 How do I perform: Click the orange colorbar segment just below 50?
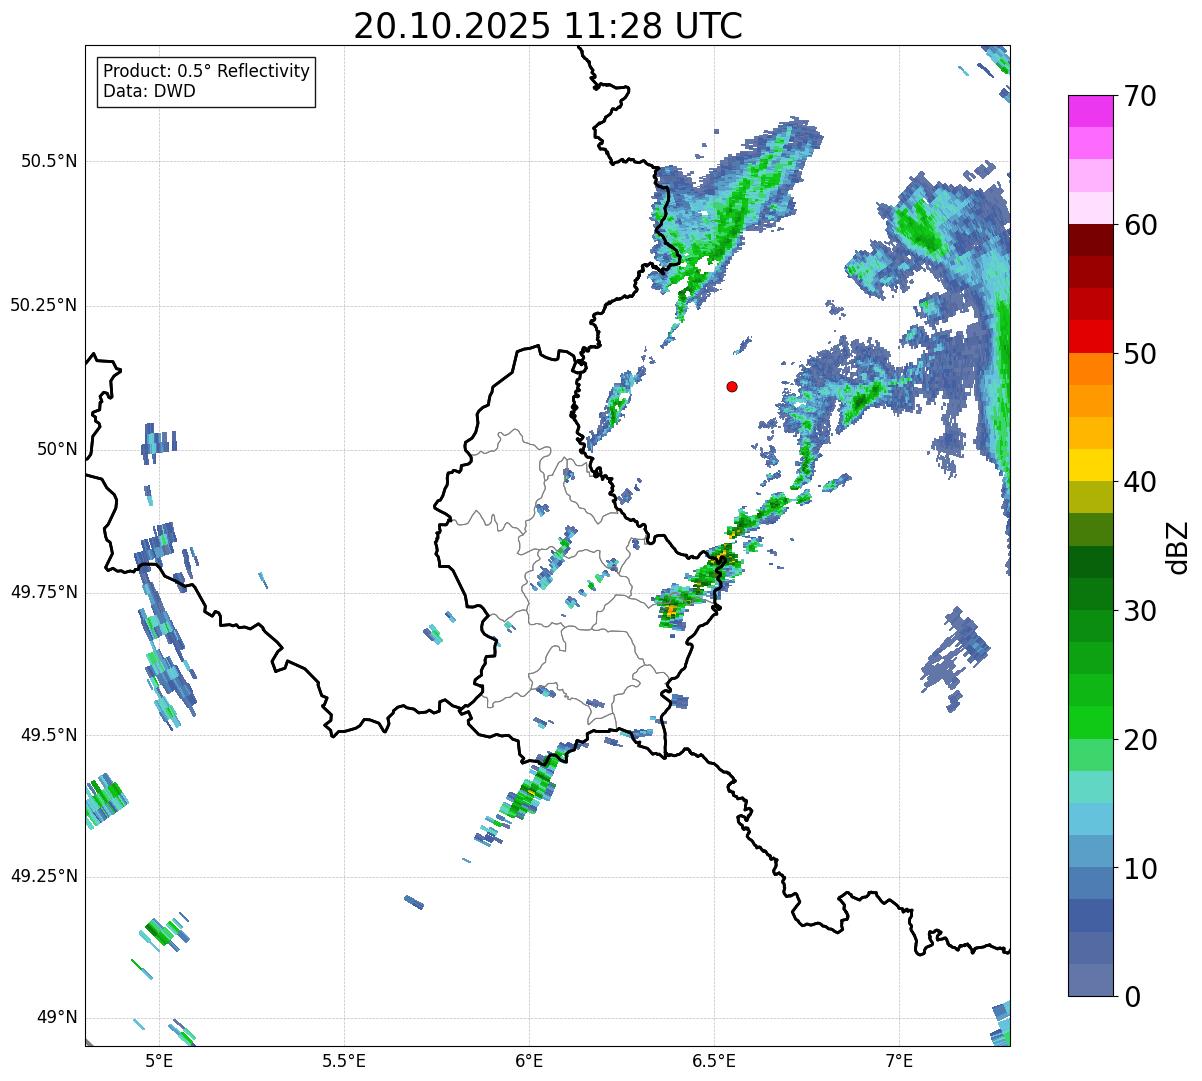coord(1090,369)
